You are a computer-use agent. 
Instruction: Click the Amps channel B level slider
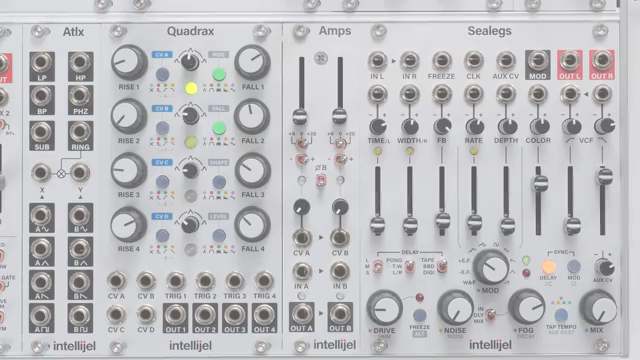click(x=340, y=117)
